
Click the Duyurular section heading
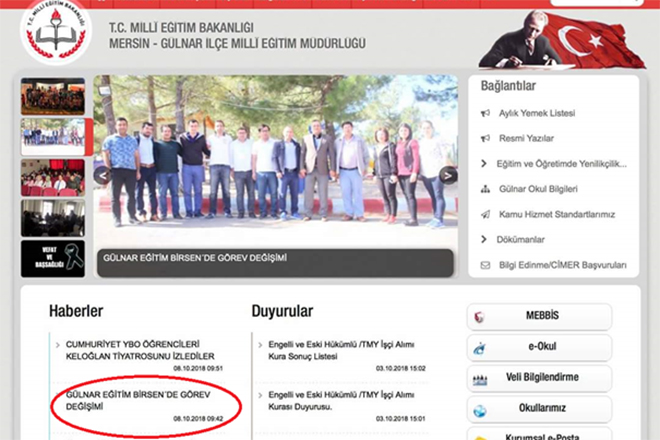pyautogui.click(x=282, y=311)
